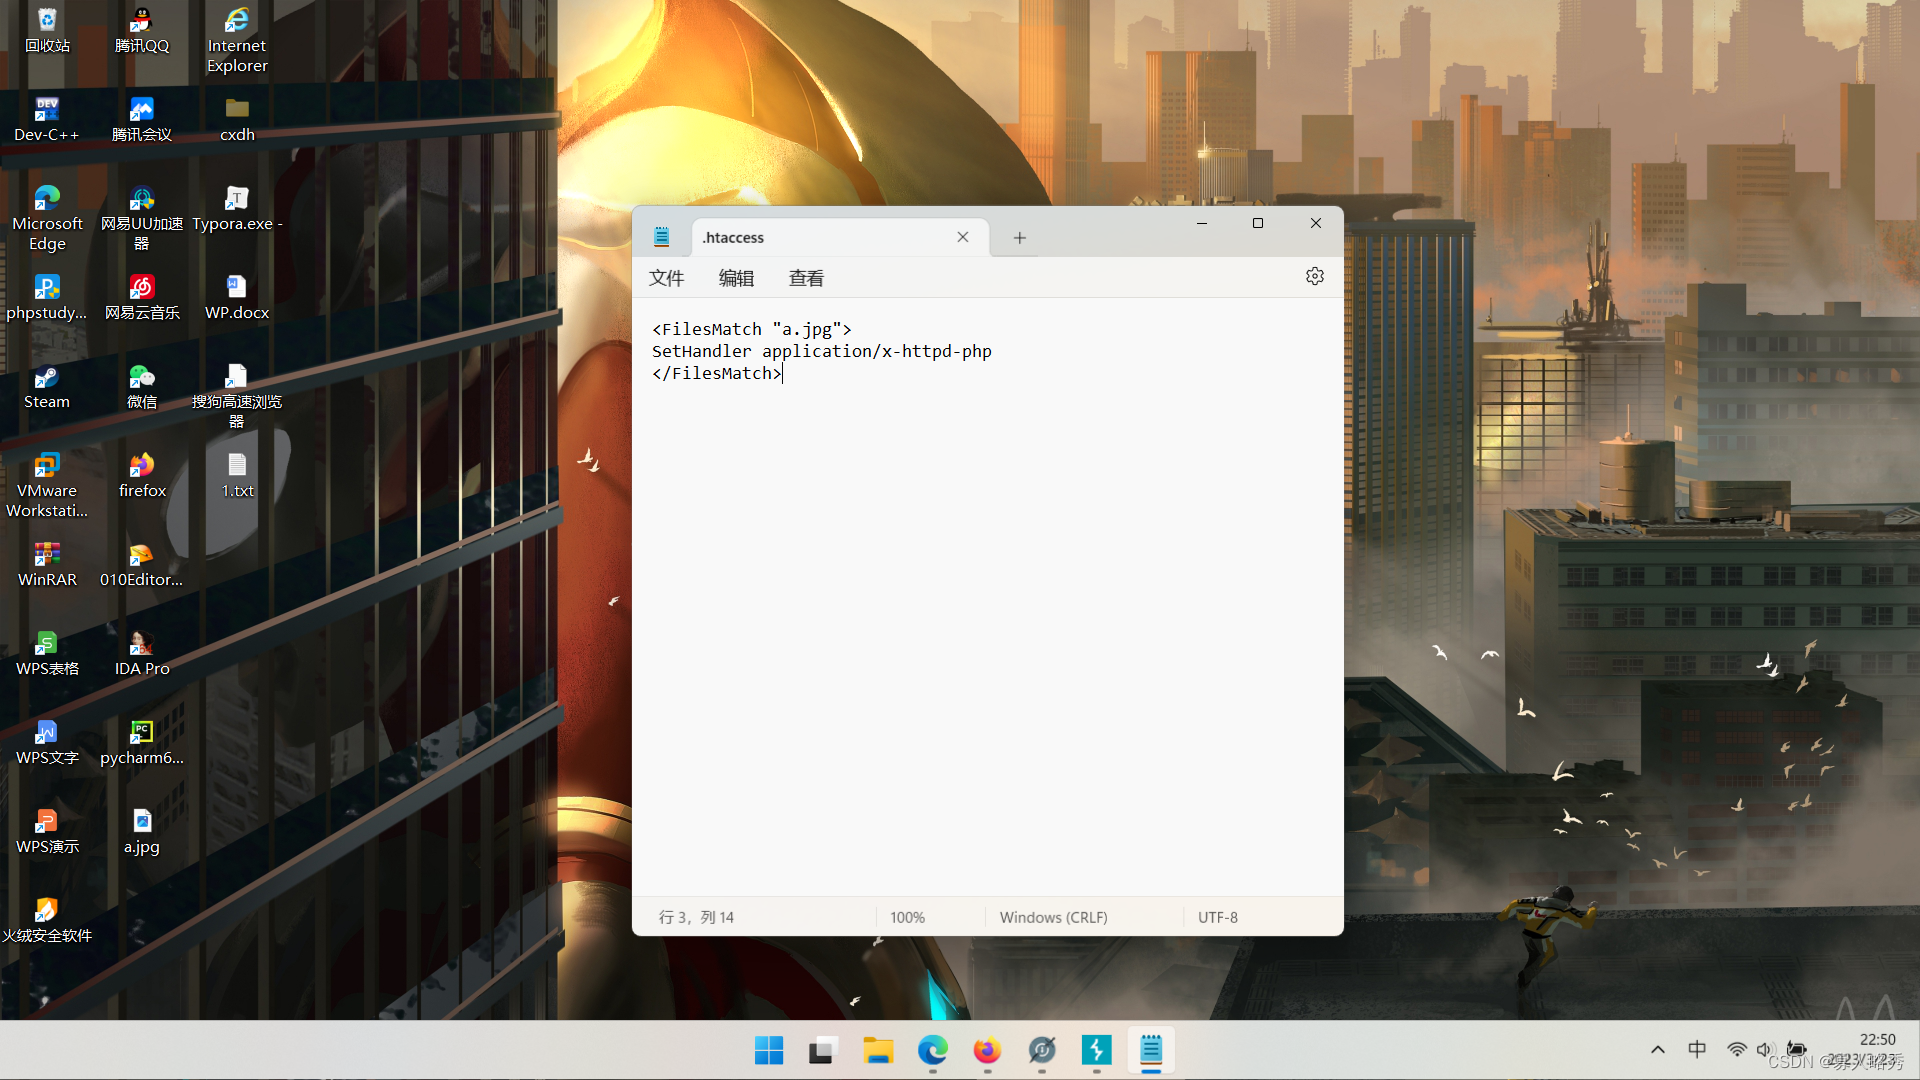Open Microsoft Edge from taskbar

(932, 1050)
